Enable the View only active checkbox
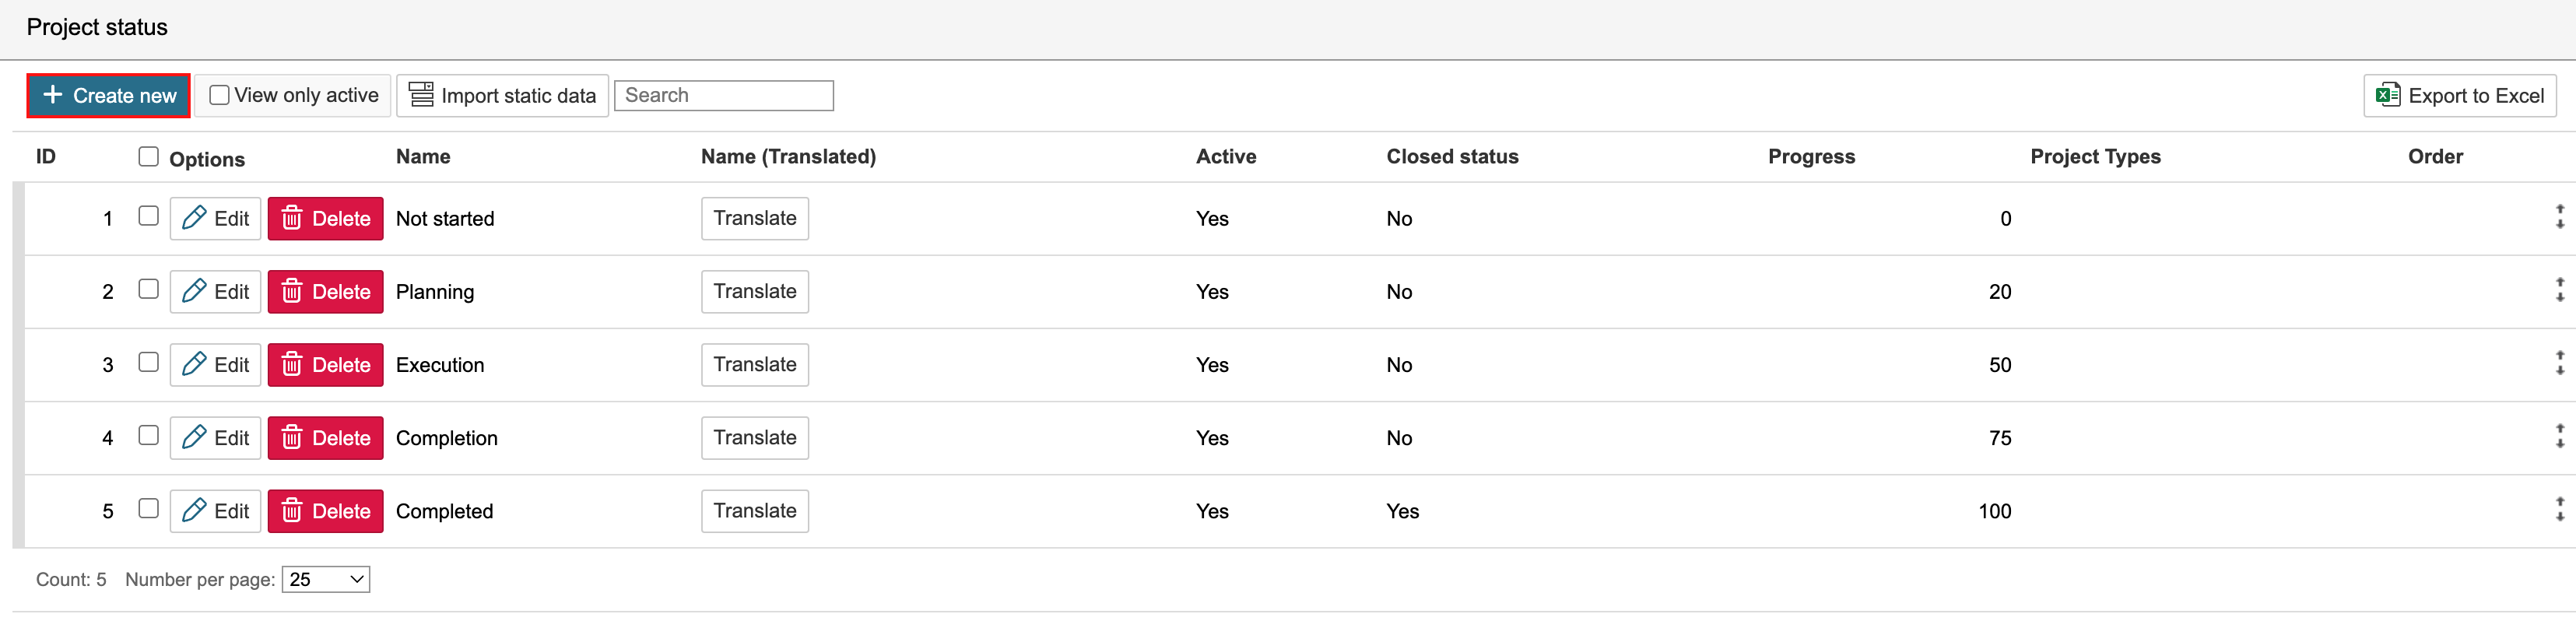The height and width of the screenshot is (621, 2576). [220, 95]
